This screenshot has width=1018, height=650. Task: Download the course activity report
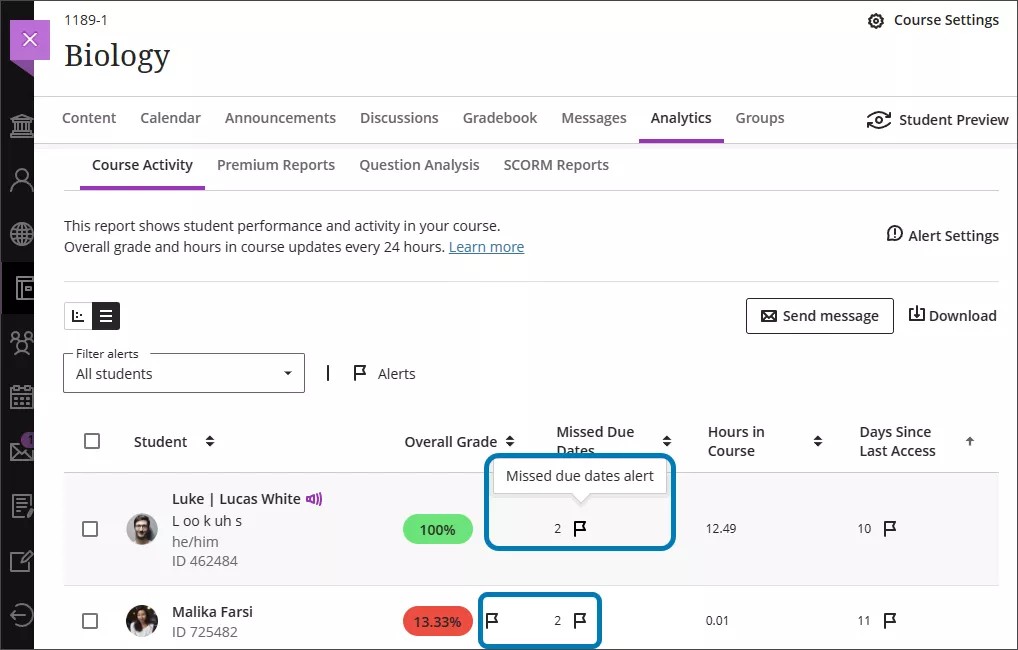click(x=951, y=315)
